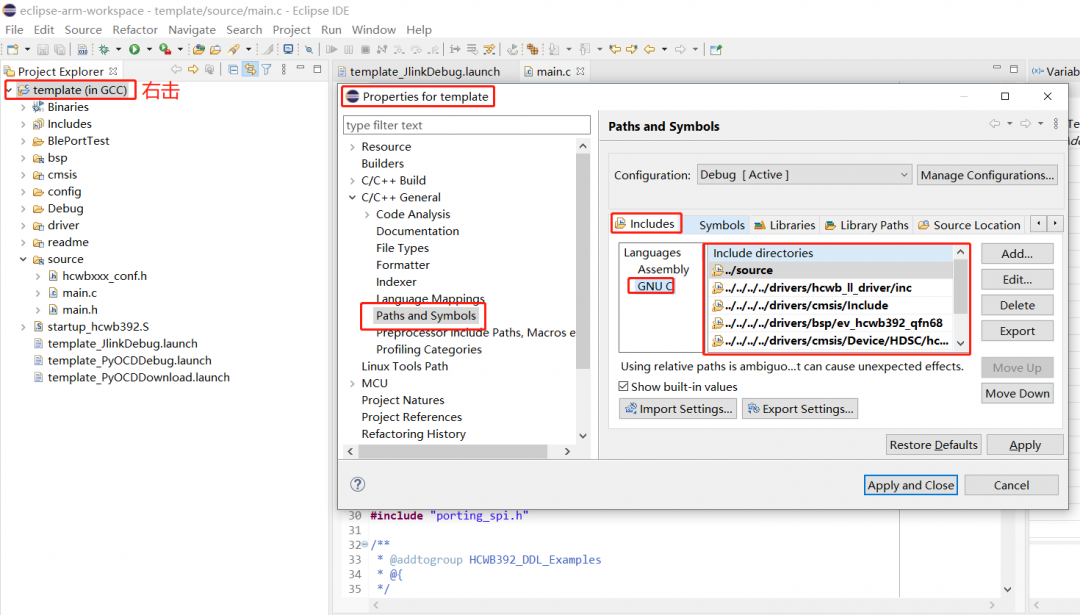This screenshot has height=615, width=1080.
Task: Click in the type filter text field
Action: 466,125
